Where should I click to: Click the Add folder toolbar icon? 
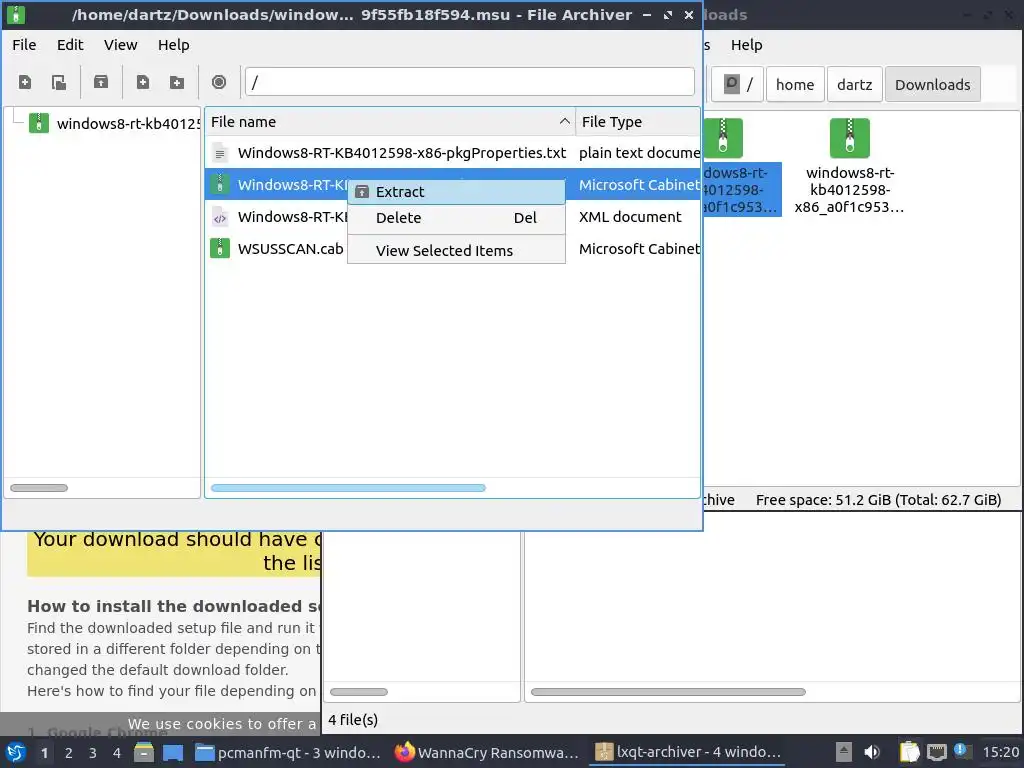177,82
